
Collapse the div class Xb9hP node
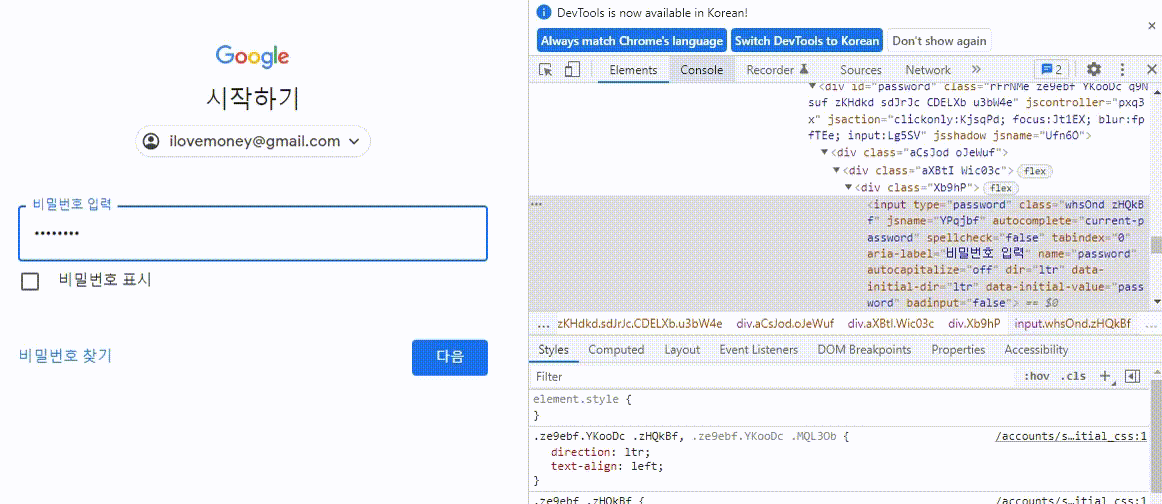[849, 188]
